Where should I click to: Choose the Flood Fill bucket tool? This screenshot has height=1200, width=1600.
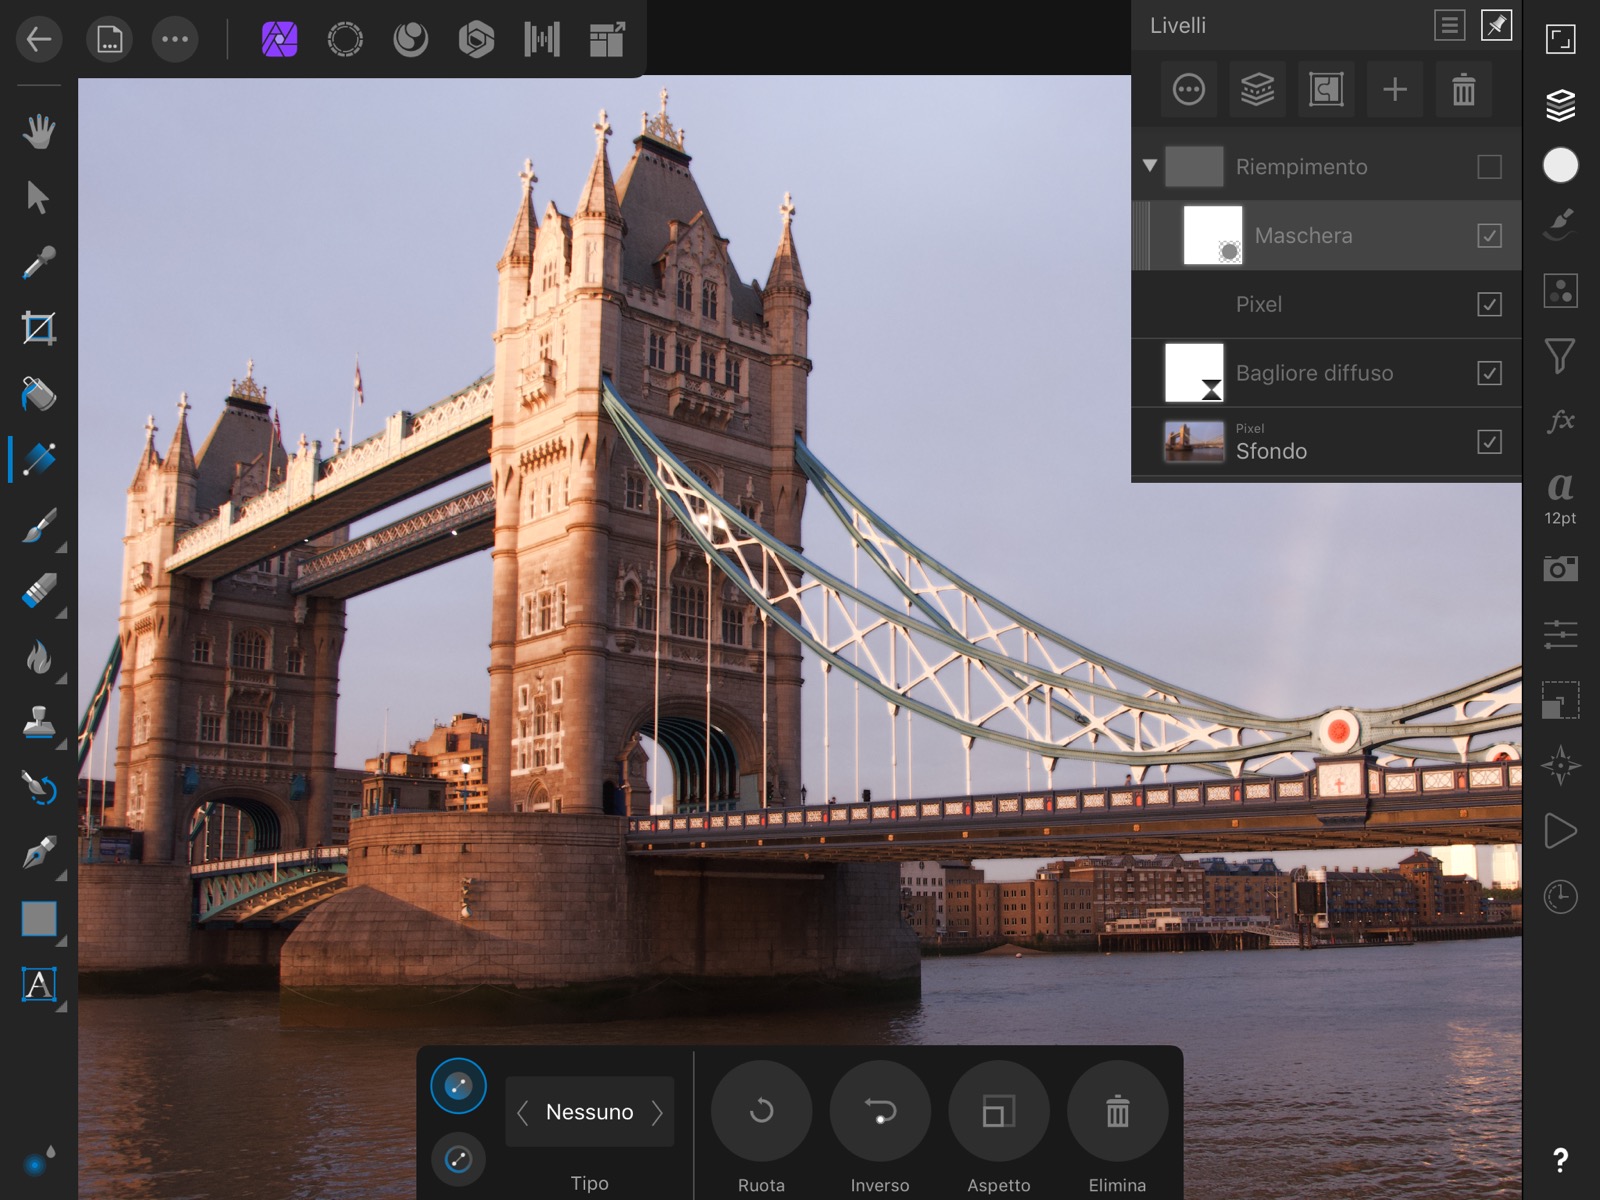(38, 394)
